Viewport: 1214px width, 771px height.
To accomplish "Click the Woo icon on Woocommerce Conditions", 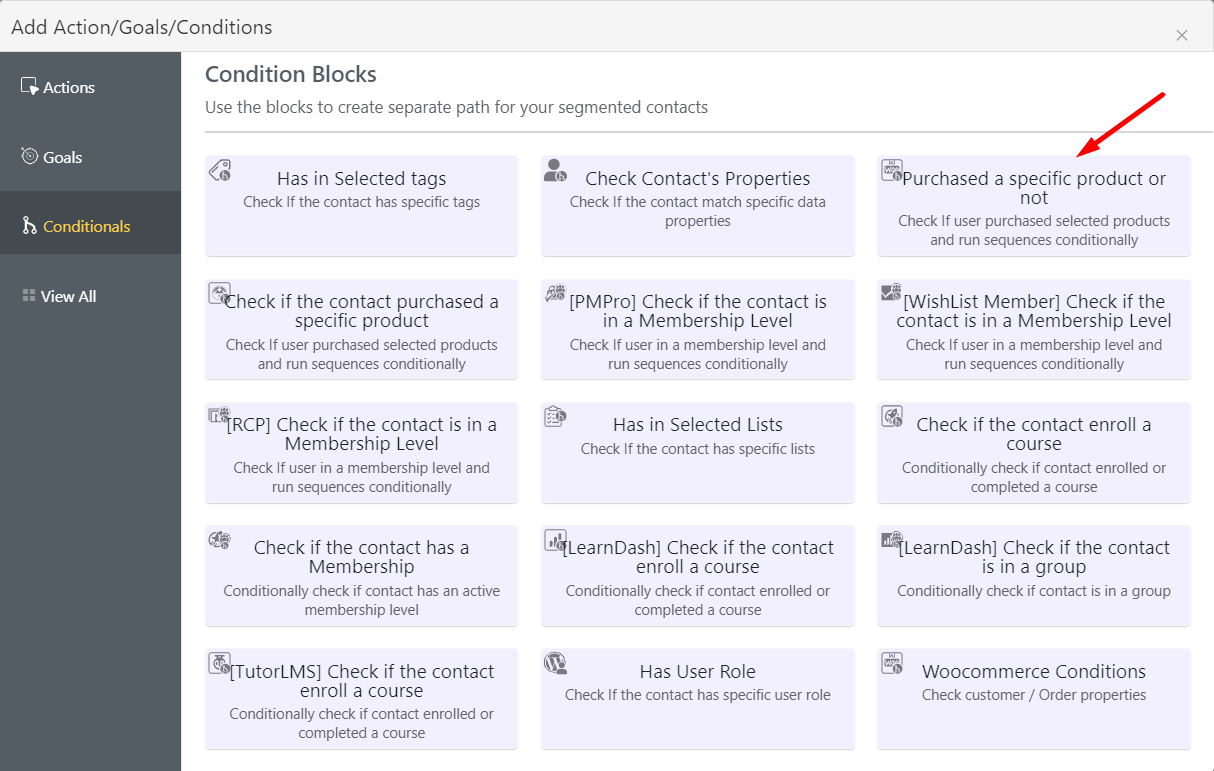I will [892, 663].
